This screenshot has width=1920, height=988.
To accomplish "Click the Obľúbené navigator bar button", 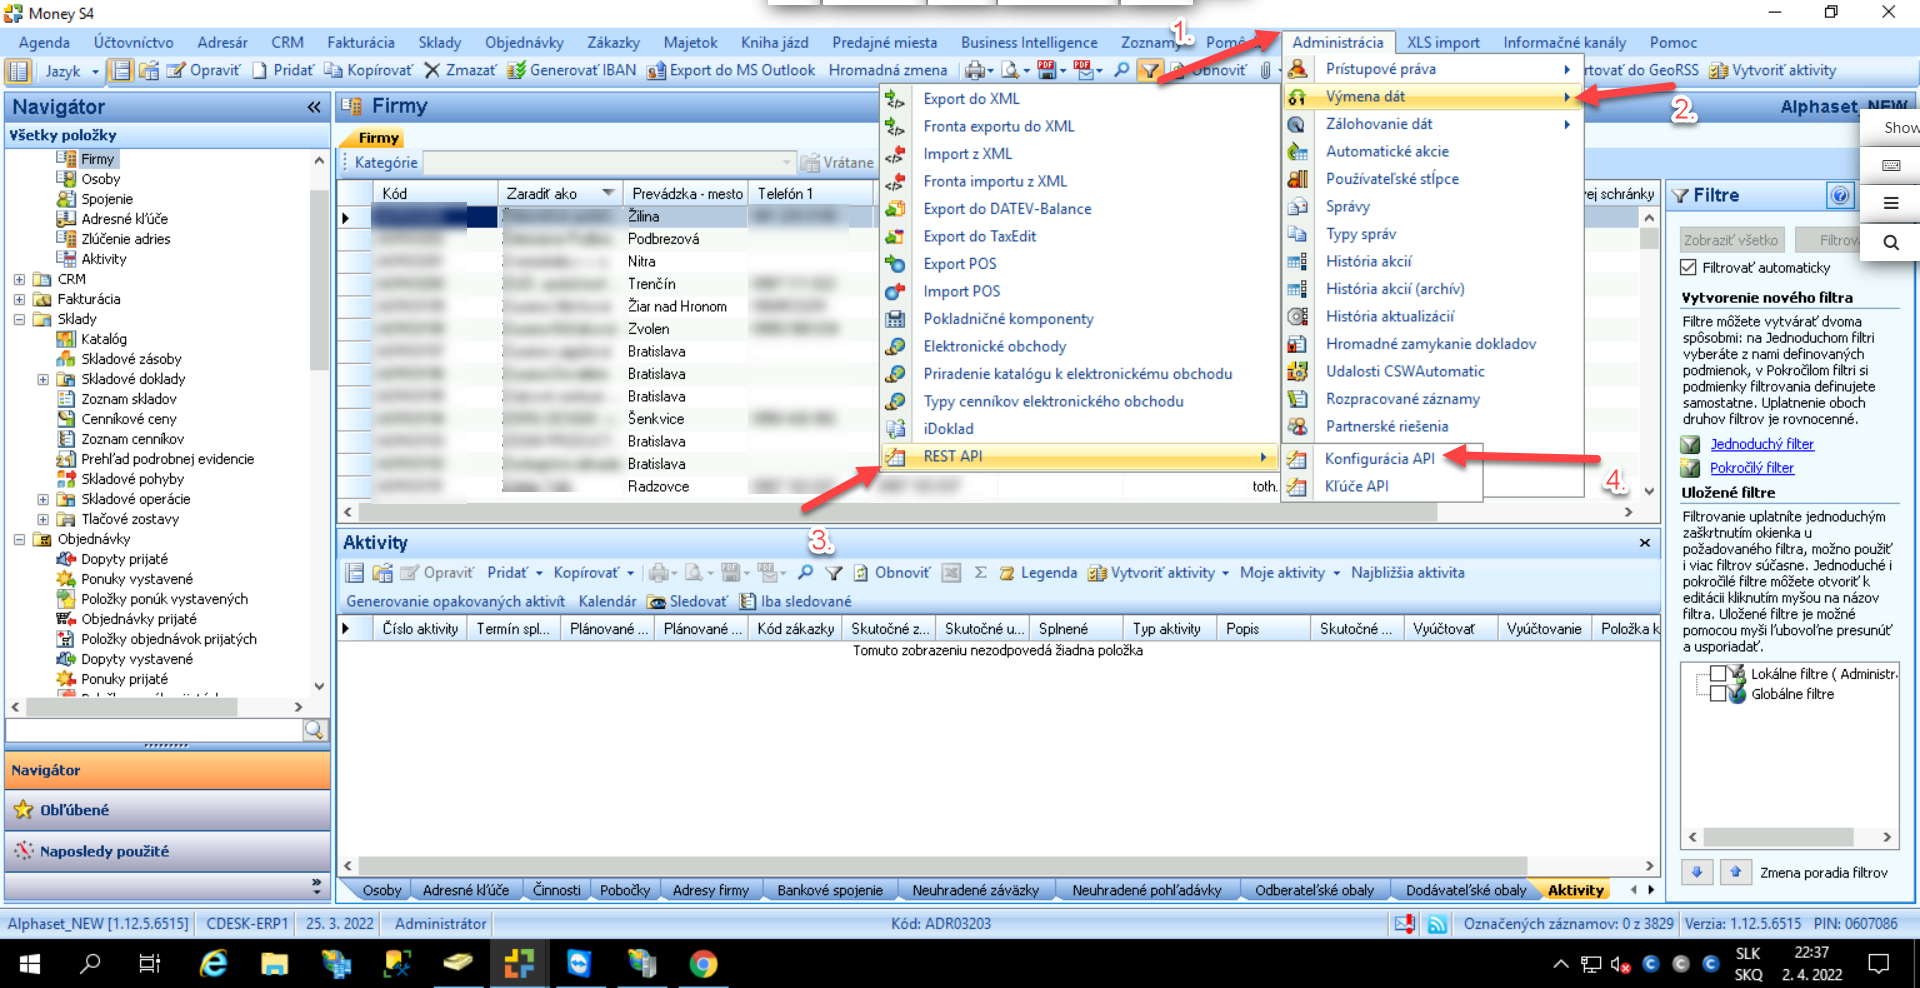I will click(x=167, y=810).
